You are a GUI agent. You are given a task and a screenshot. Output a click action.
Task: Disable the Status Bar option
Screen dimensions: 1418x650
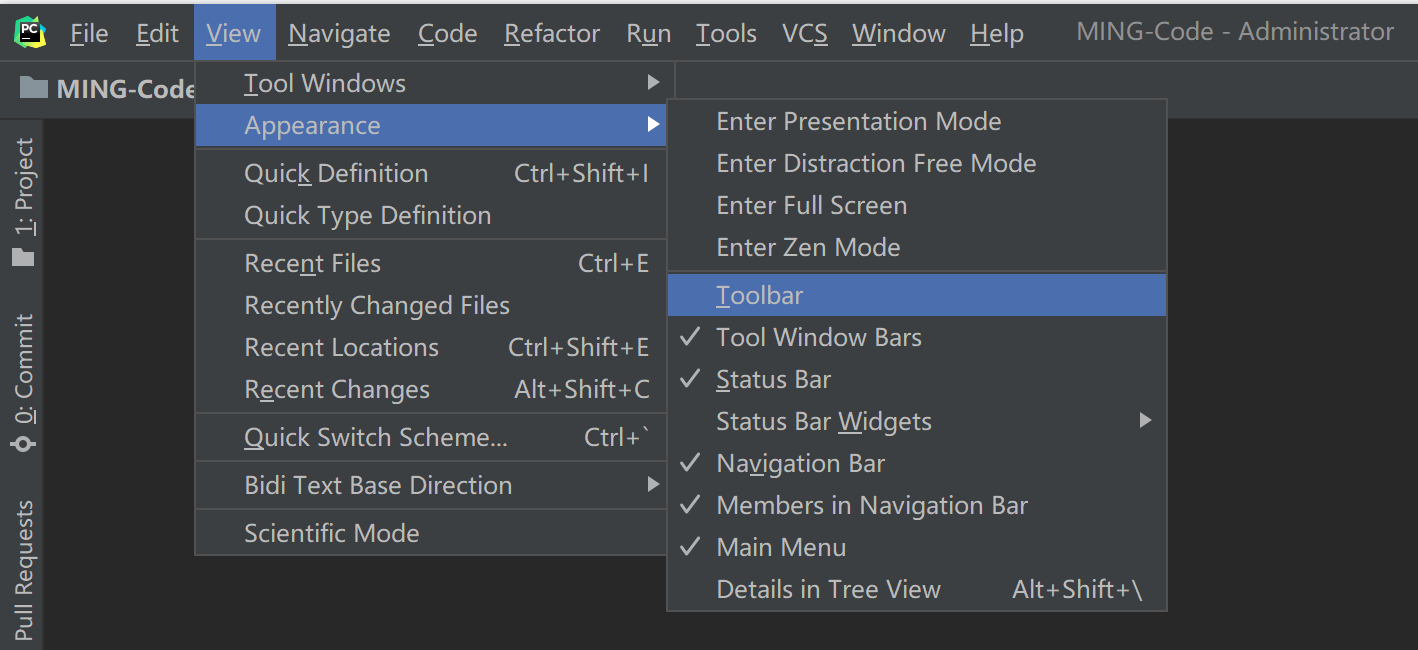click(x=773, y=380)
